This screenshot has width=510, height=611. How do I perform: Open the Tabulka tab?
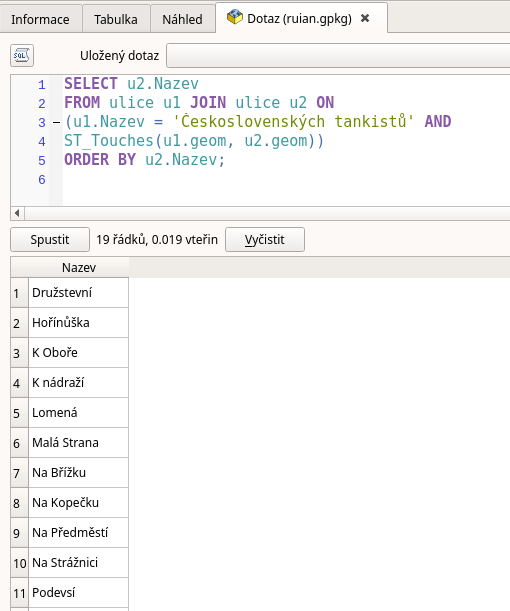(x=116, y=19)
